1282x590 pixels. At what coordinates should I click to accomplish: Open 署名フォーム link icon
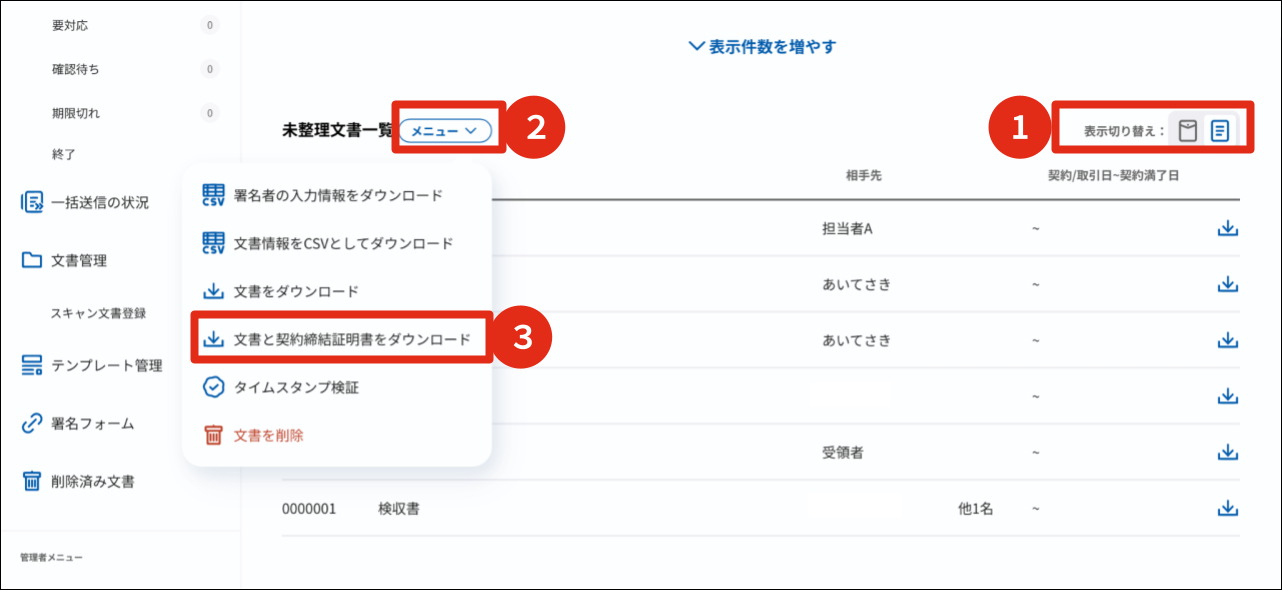(32, 424)
